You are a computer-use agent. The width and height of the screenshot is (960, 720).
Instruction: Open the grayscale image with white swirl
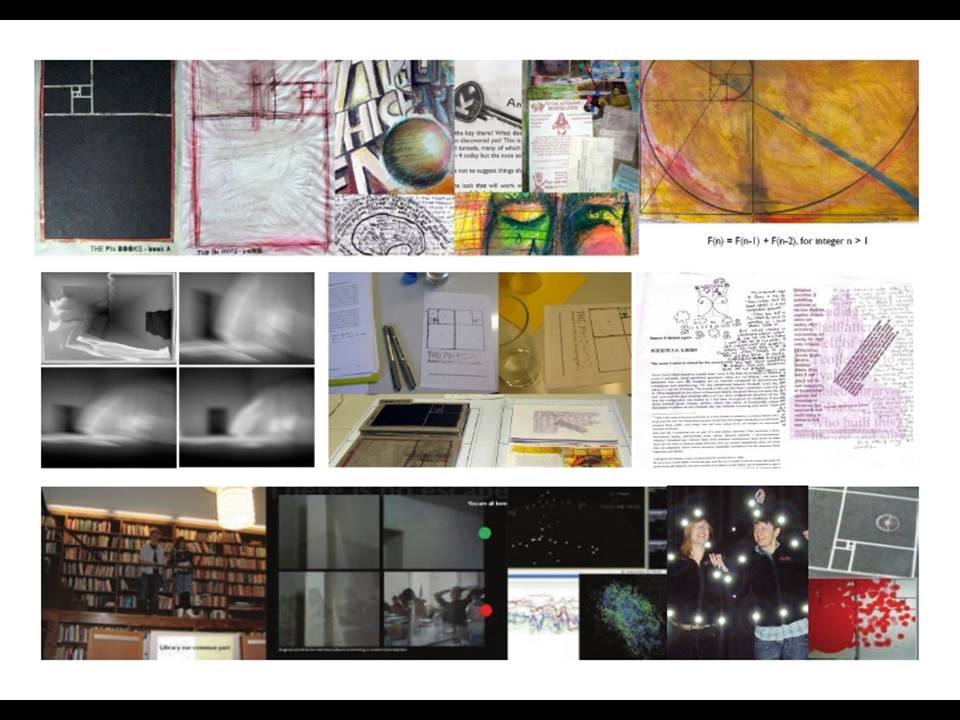(109, 318)
